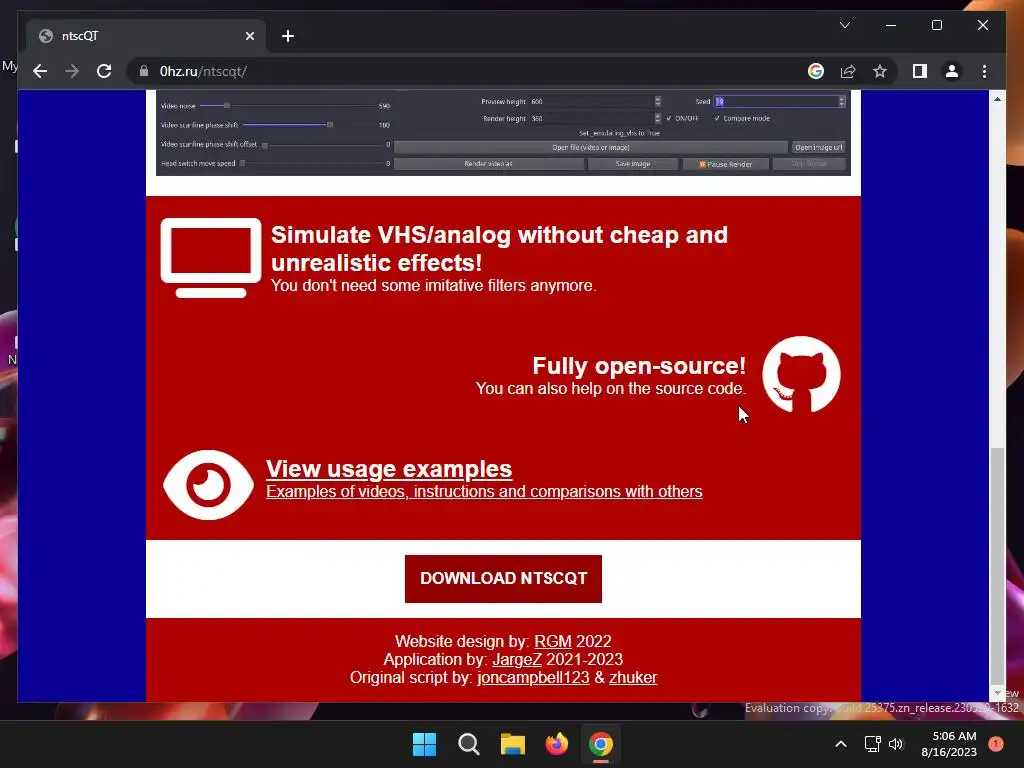Open the View usage examples link
This screenshot has height=768, width=1024.
pyautogui.click(x=389, y=469)
